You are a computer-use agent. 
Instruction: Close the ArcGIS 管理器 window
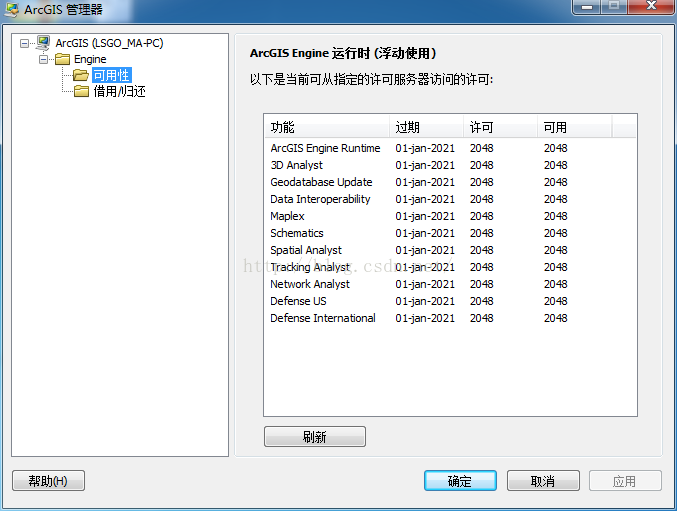(x=652, y=6)
